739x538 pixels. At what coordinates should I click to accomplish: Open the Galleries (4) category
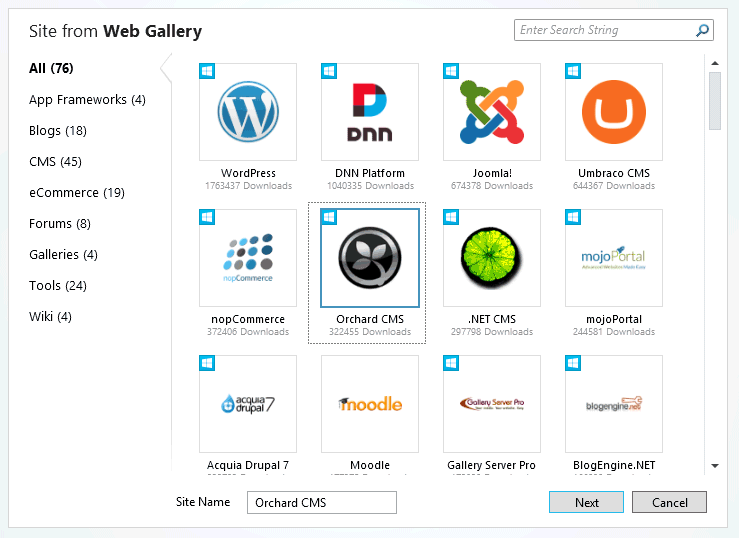click(x=63, y=254)
